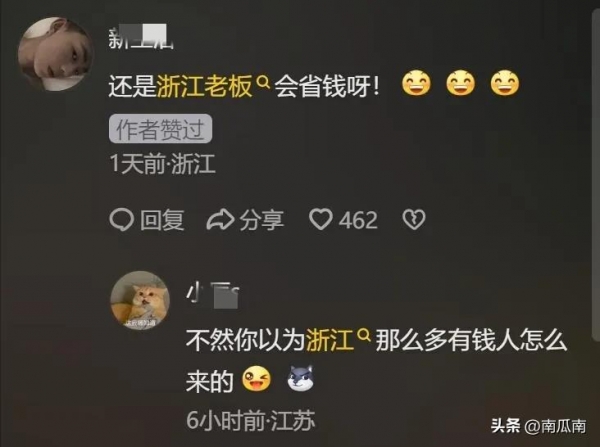The image size is (600, 447).
Task: Dislike comment using broken heart icon
Action: click(x=414, y=220)
